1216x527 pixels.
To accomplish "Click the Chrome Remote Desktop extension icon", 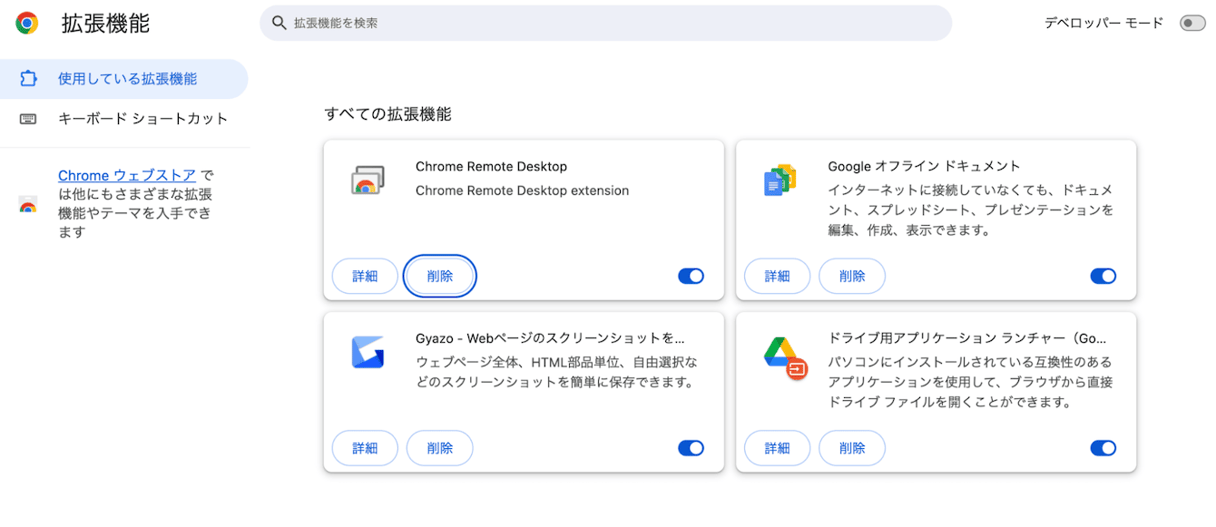I will point(365,181).
